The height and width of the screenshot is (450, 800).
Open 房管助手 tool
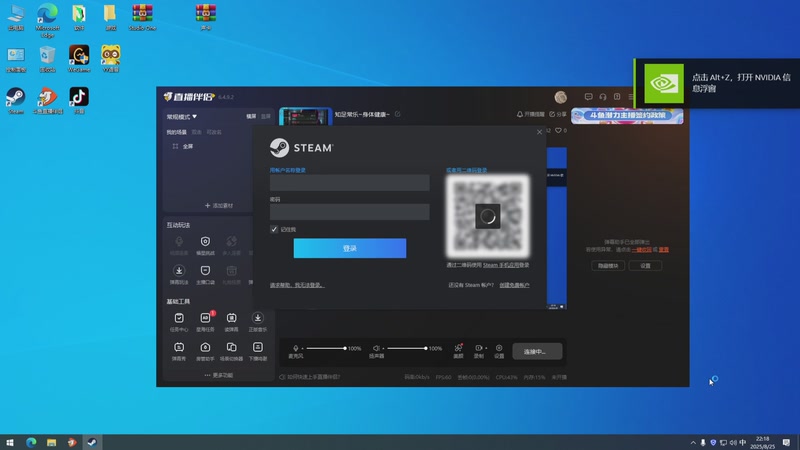[205, 351]
